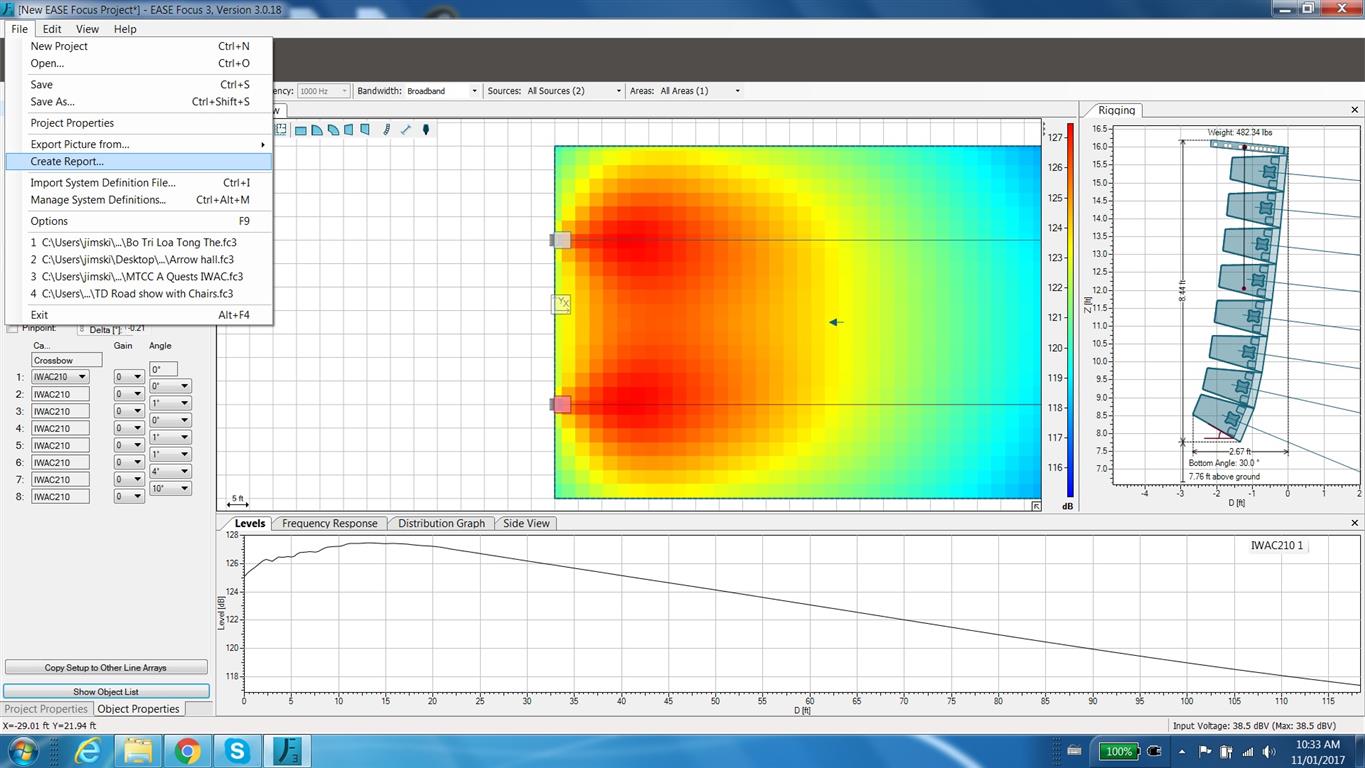
Task: Switch to the Frequency Response tab
Action: pos(329,523)
